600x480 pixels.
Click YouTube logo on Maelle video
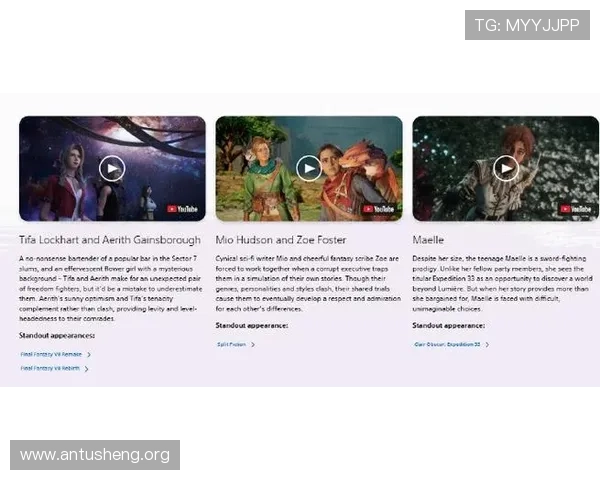(x=577, y=209)
